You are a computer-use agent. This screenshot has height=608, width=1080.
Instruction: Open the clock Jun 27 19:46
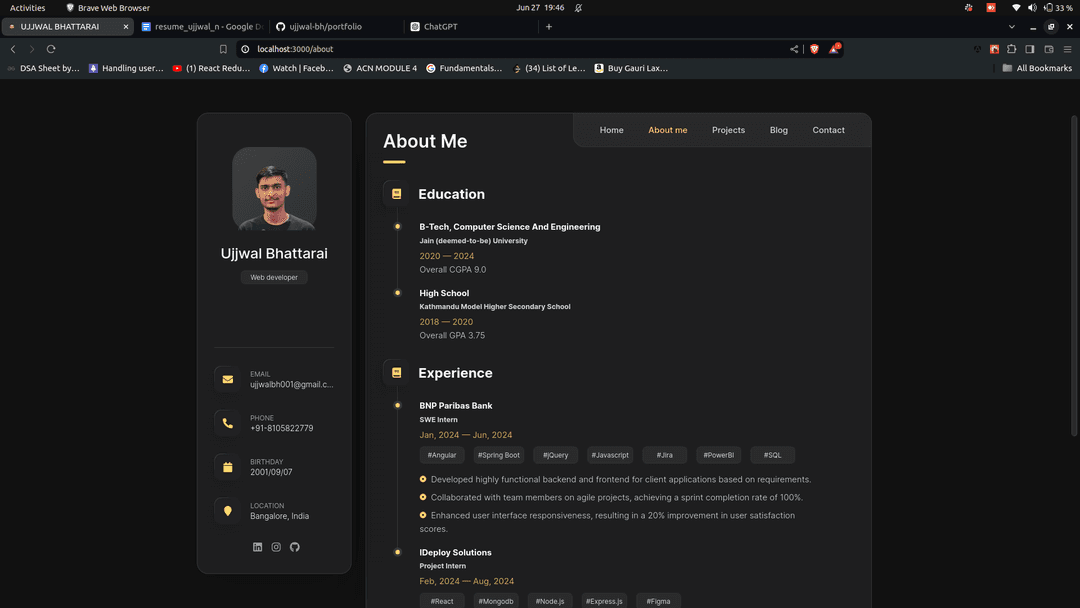(540, 8)
